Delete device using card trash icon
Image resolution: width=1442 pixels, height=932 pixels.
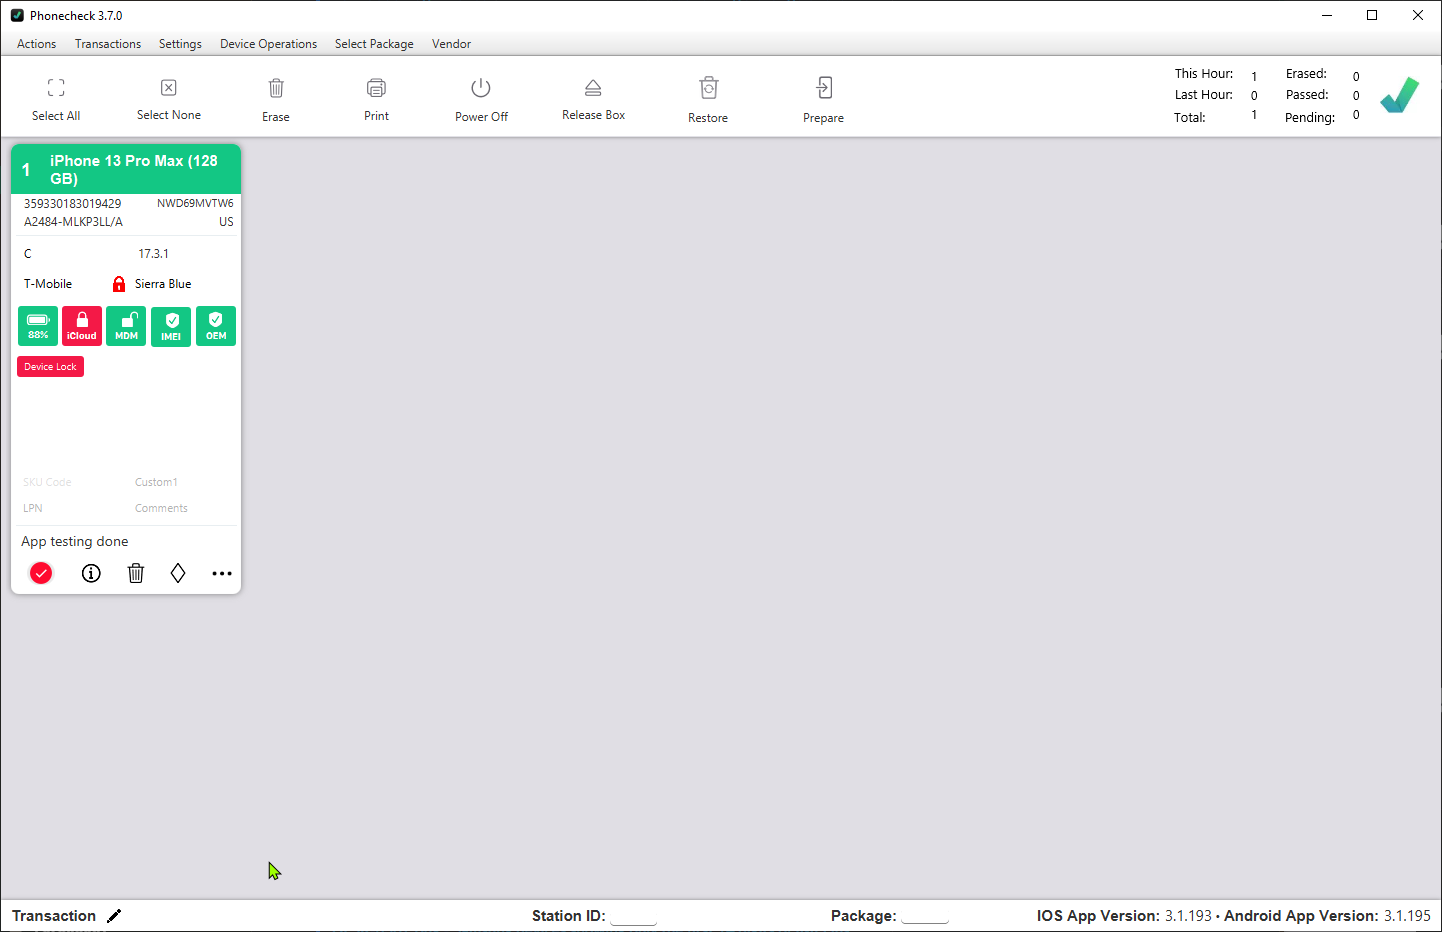tap(136, 573)
